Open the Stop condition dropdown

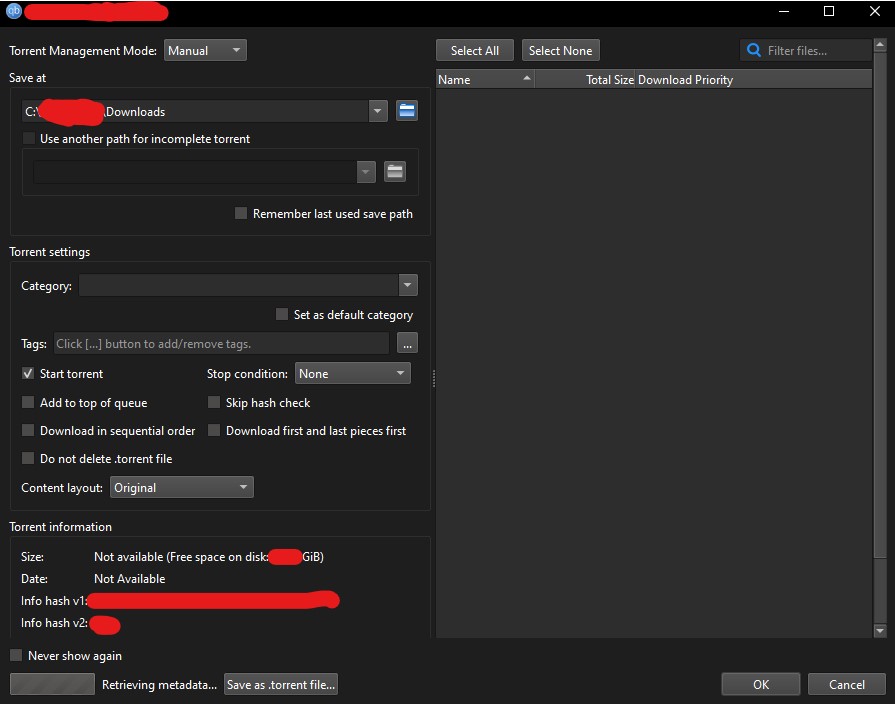[352, 373]
